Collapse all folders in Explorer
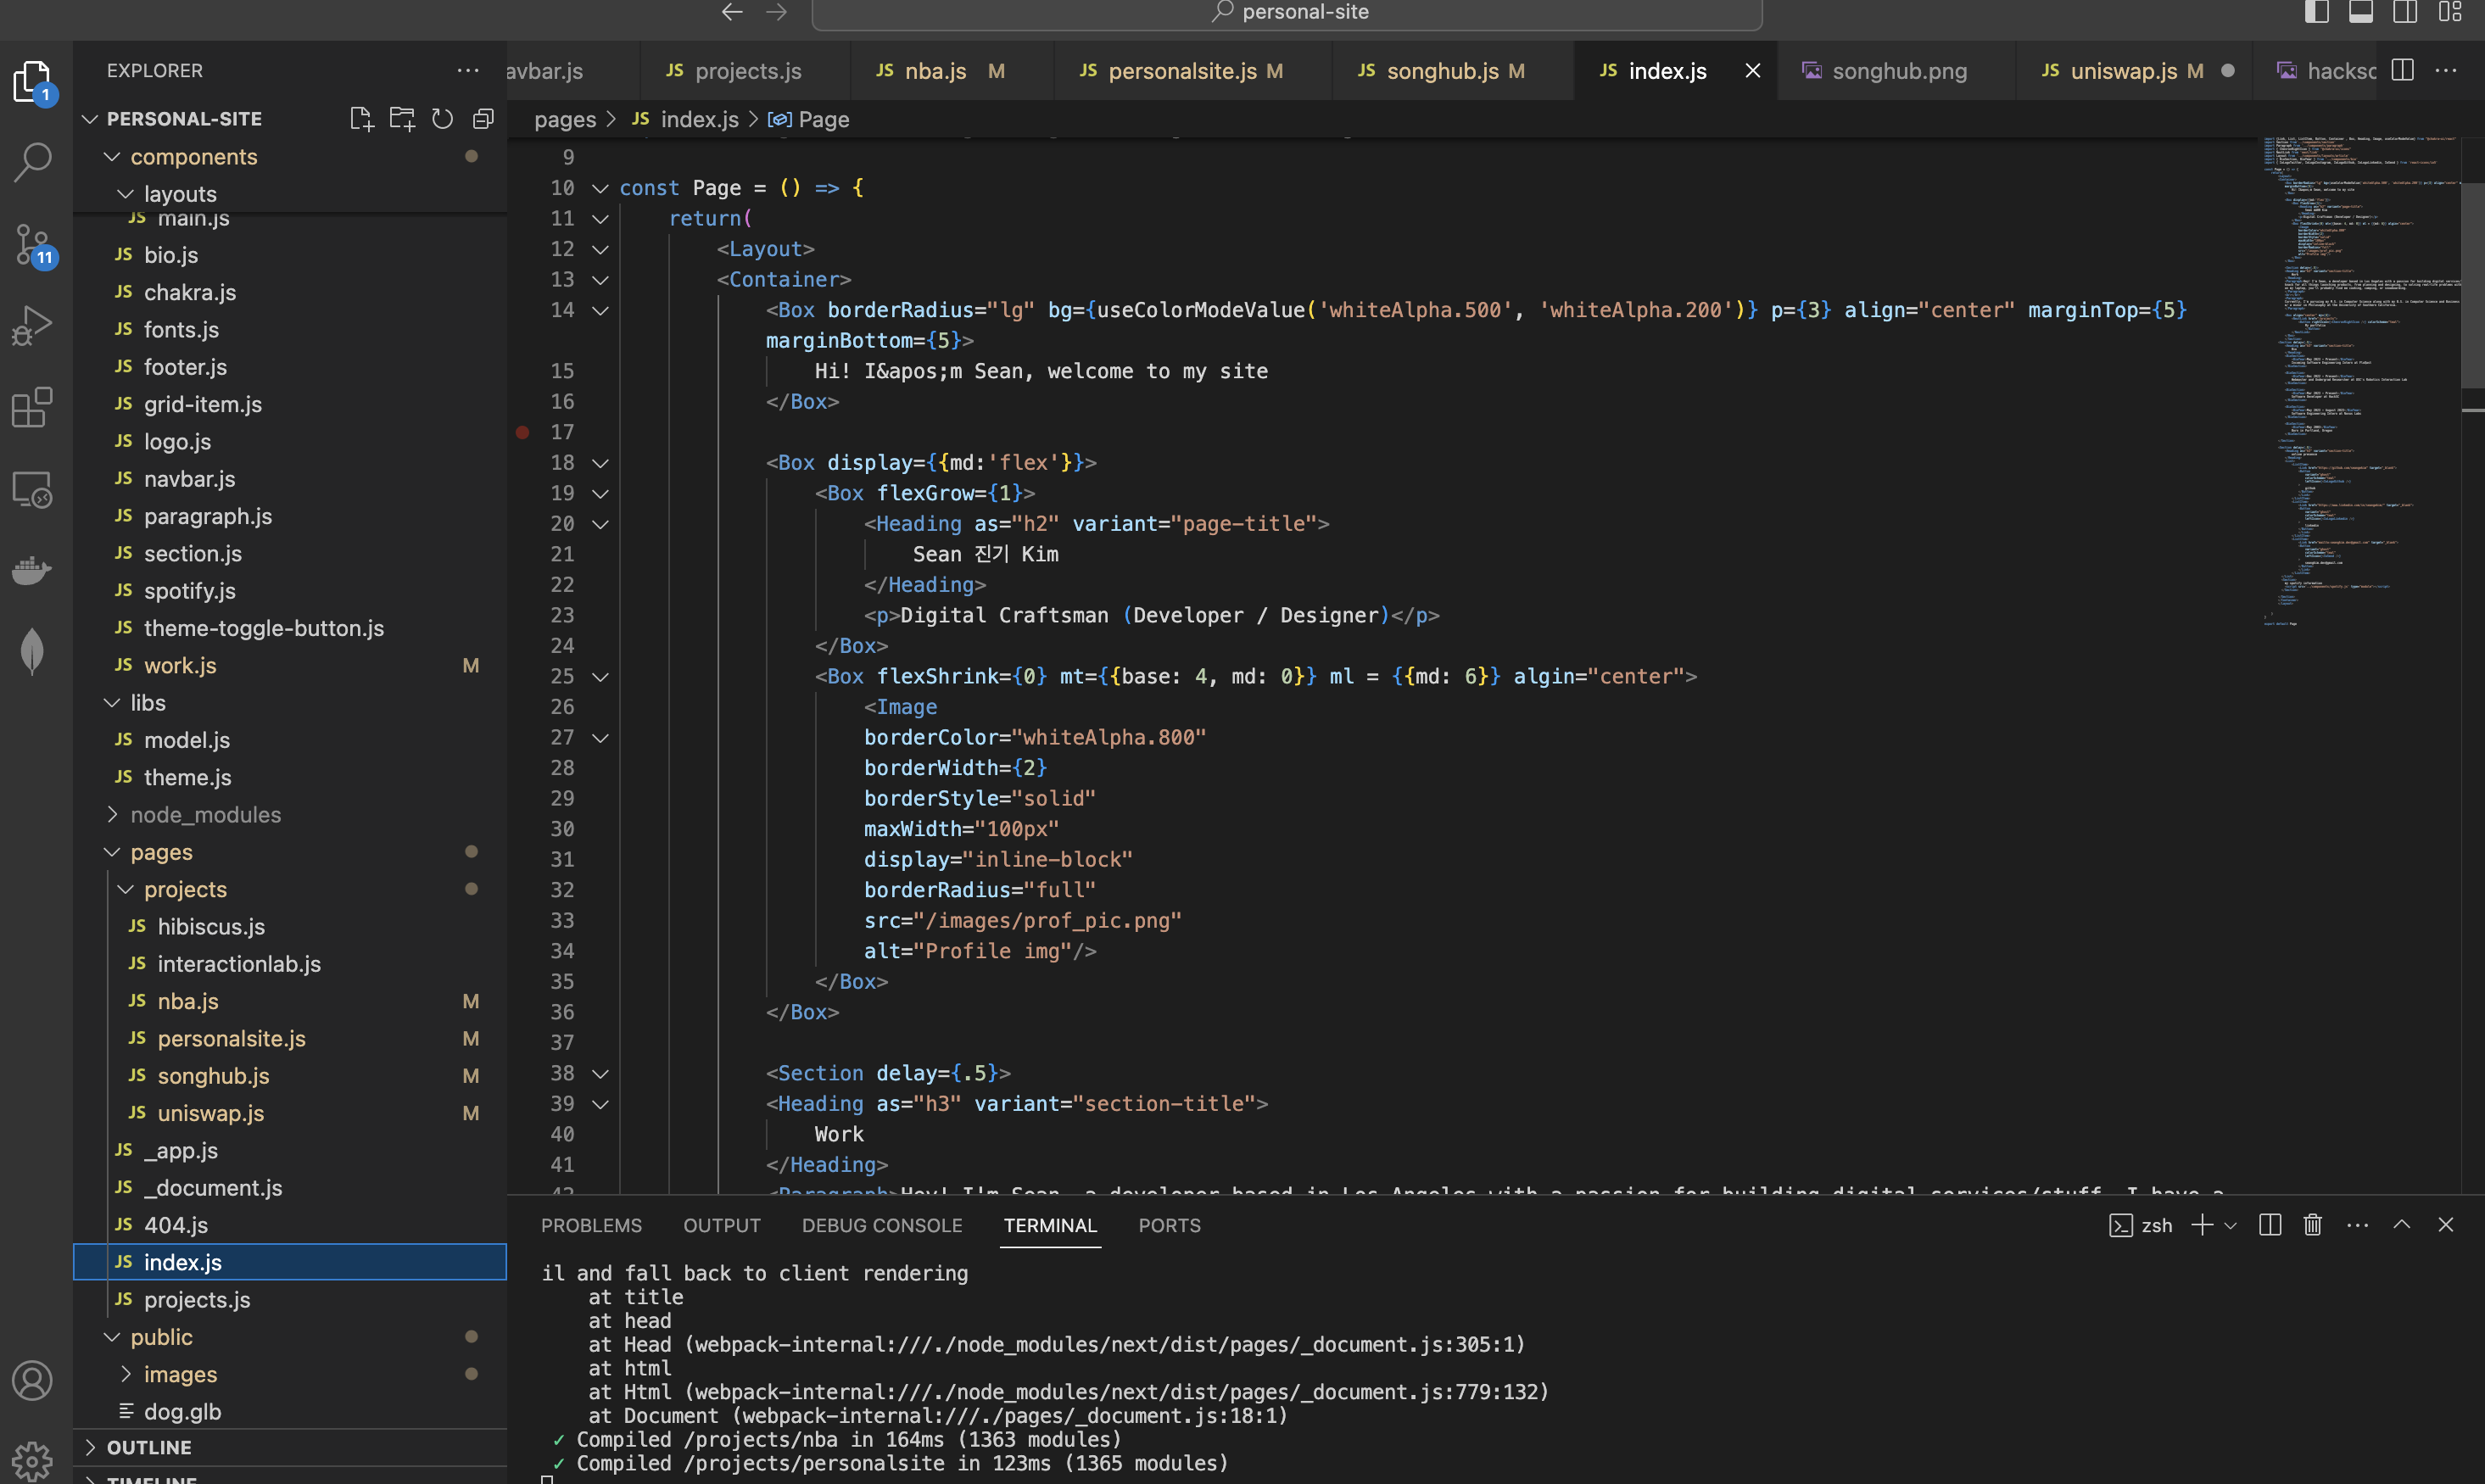 [483, 119]
